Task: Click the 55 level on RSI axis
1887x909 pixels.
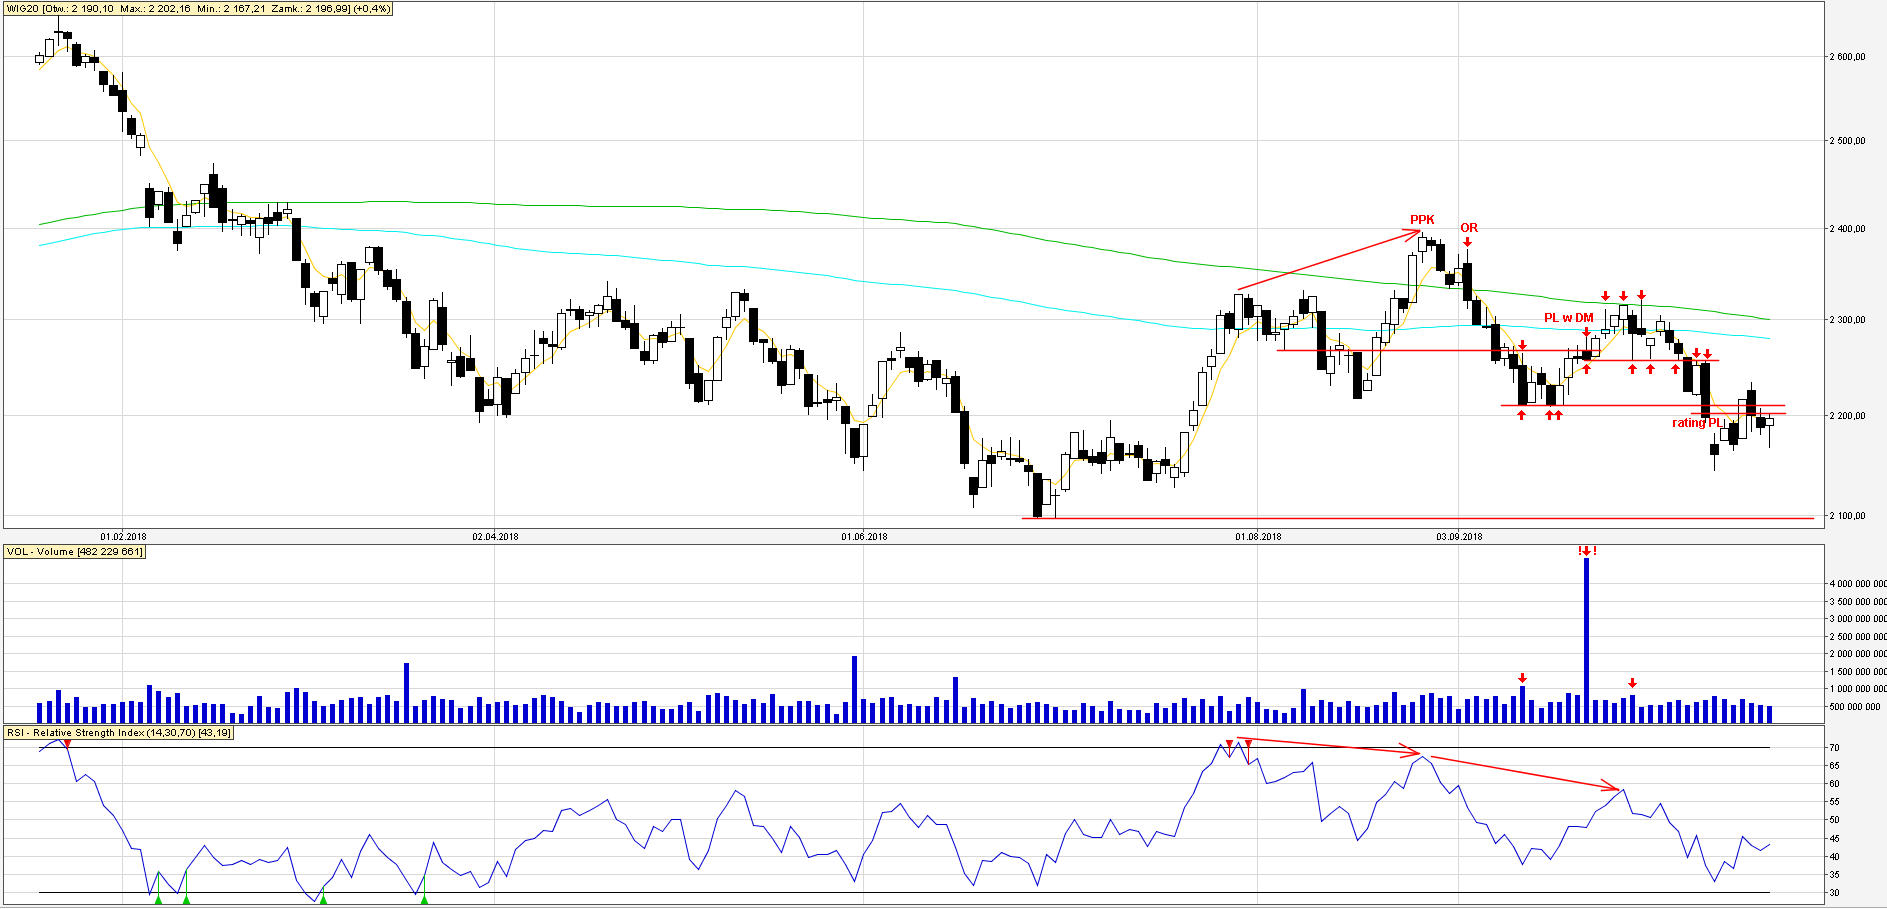Action: click(x=1835, y=802)
